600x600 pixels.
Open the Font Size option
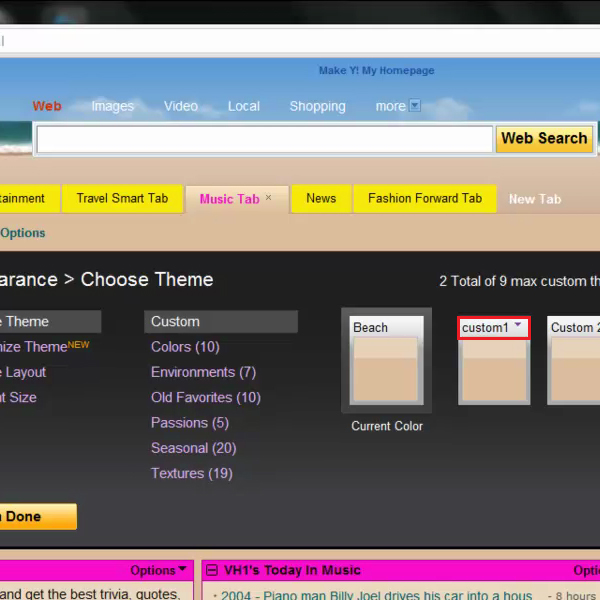18,397
